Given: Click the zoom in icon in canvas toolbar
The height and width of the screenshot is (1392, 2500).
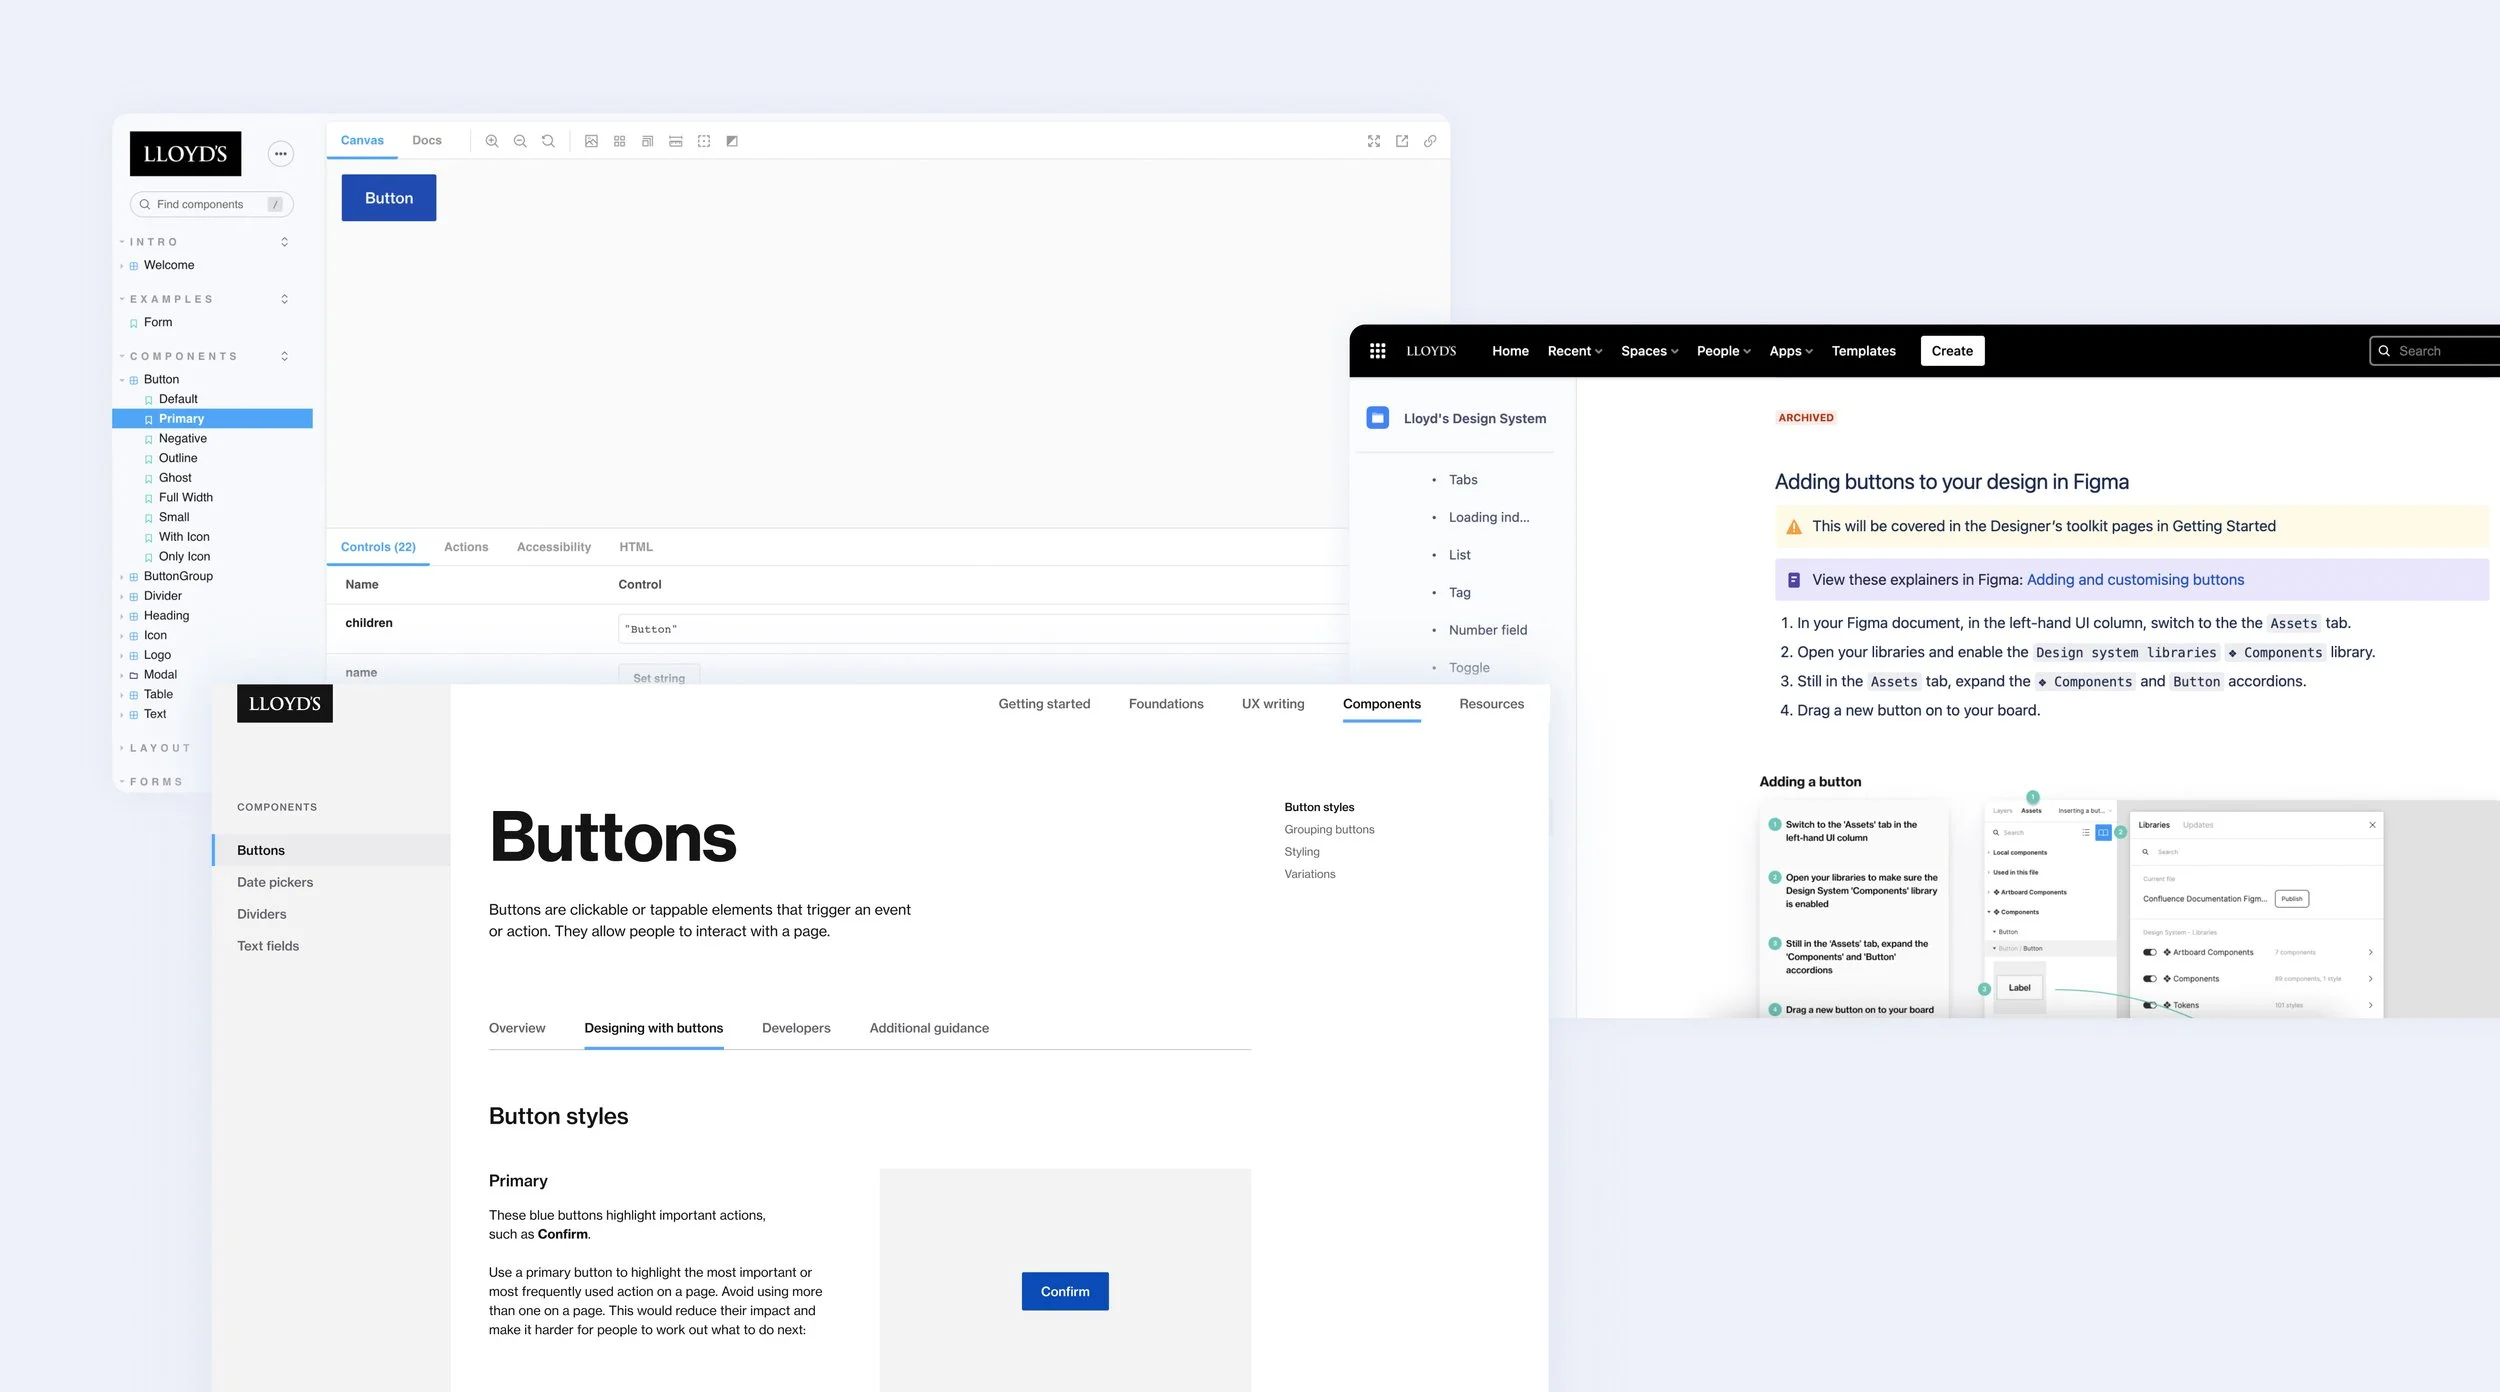Looking at the screenshot, I should tap(492, 141).
